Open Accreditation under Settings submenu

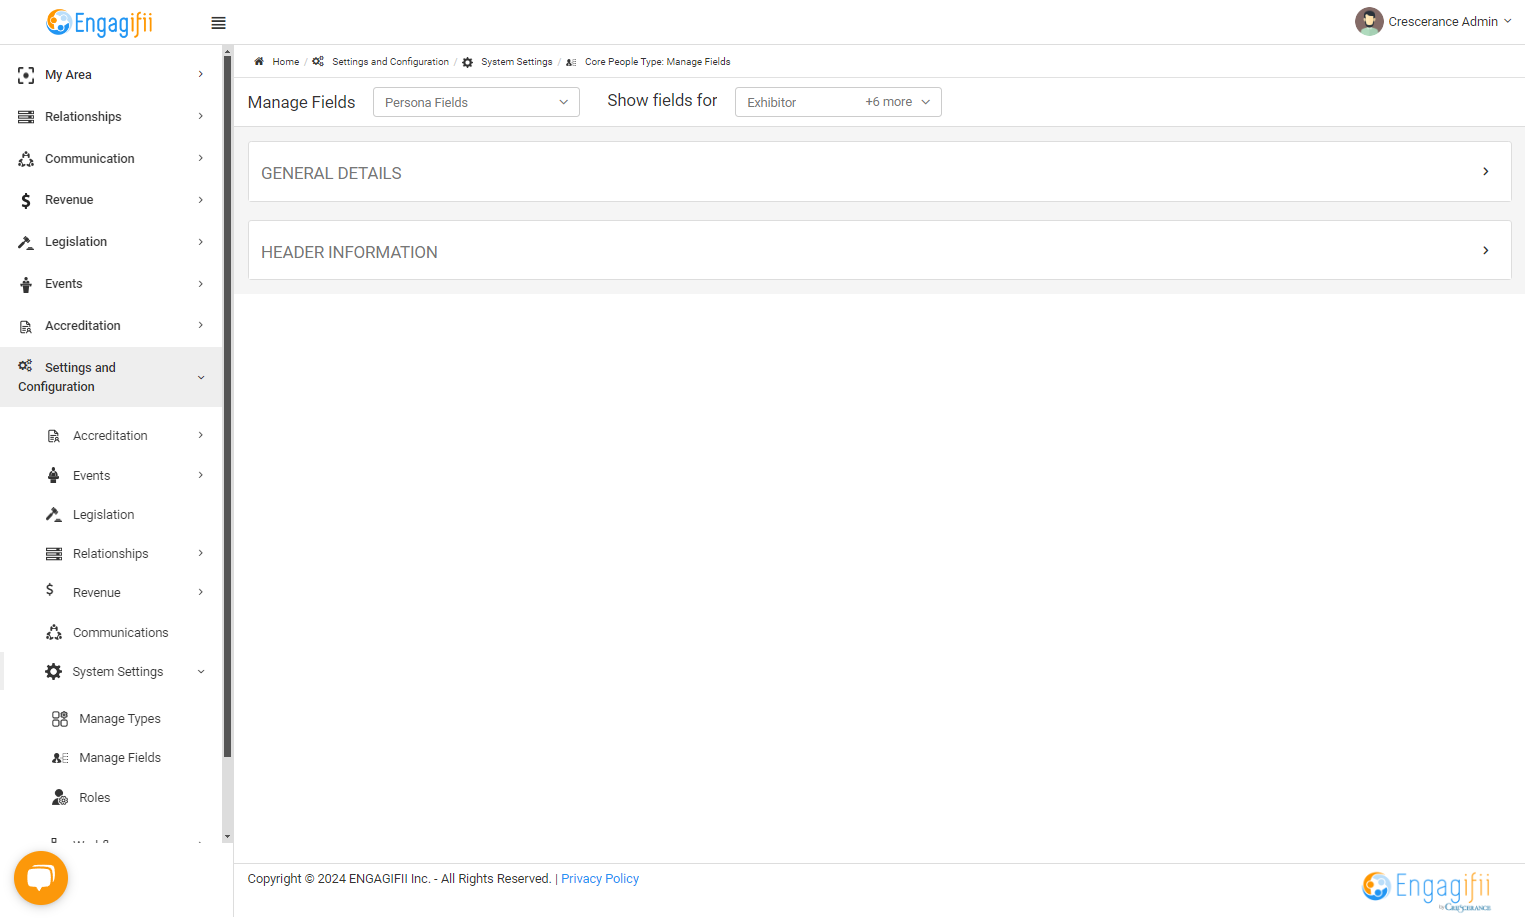[110, 436]
